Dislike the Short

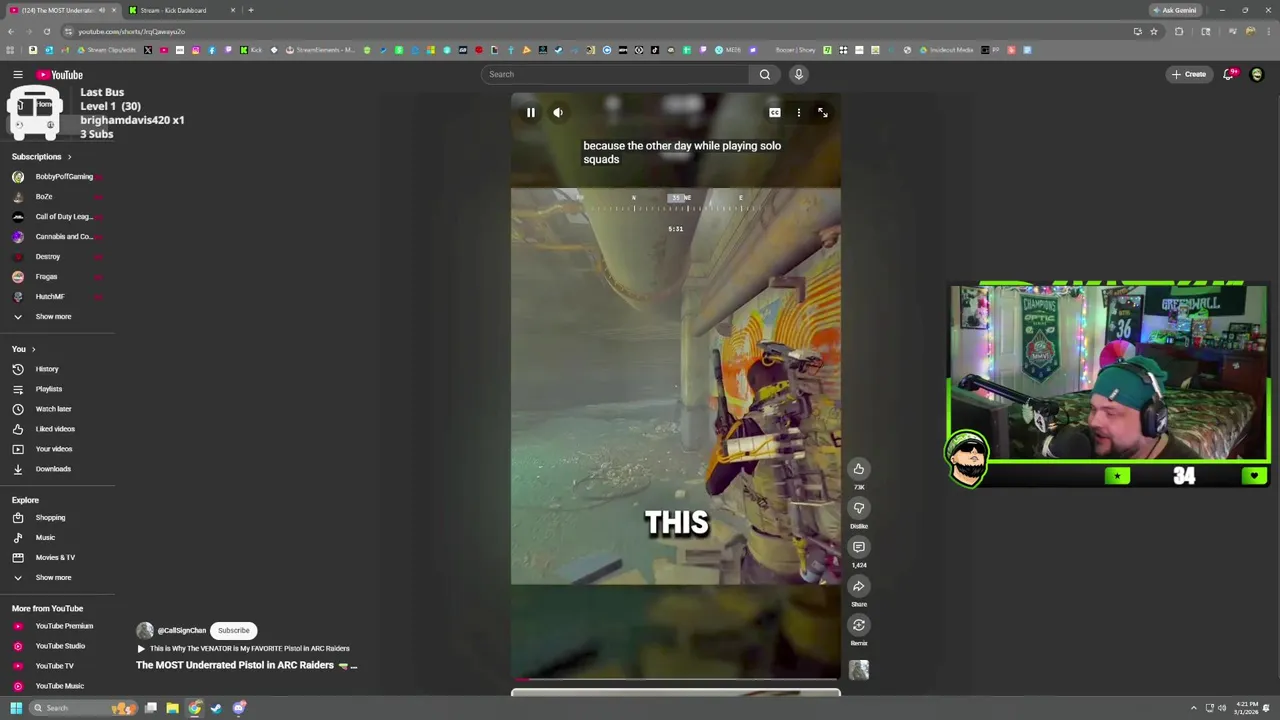coord(859,508)
